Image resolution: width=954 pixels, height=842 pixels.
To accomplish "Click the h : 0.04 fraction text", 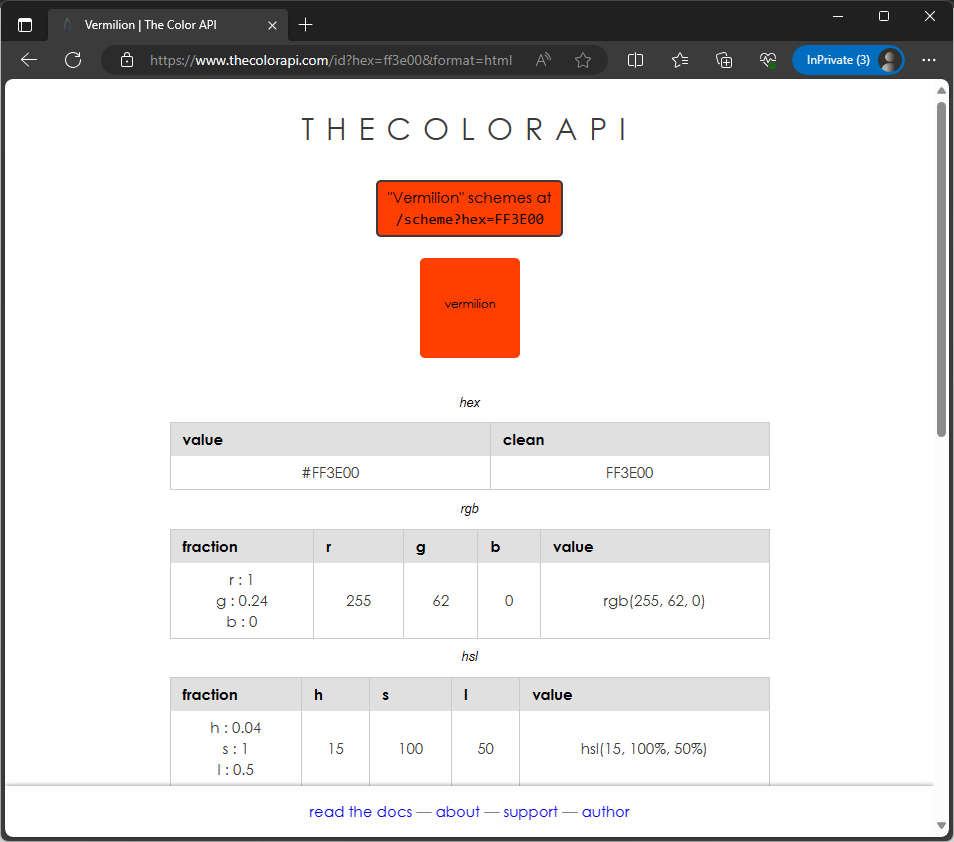I will (x=235, y=728).
